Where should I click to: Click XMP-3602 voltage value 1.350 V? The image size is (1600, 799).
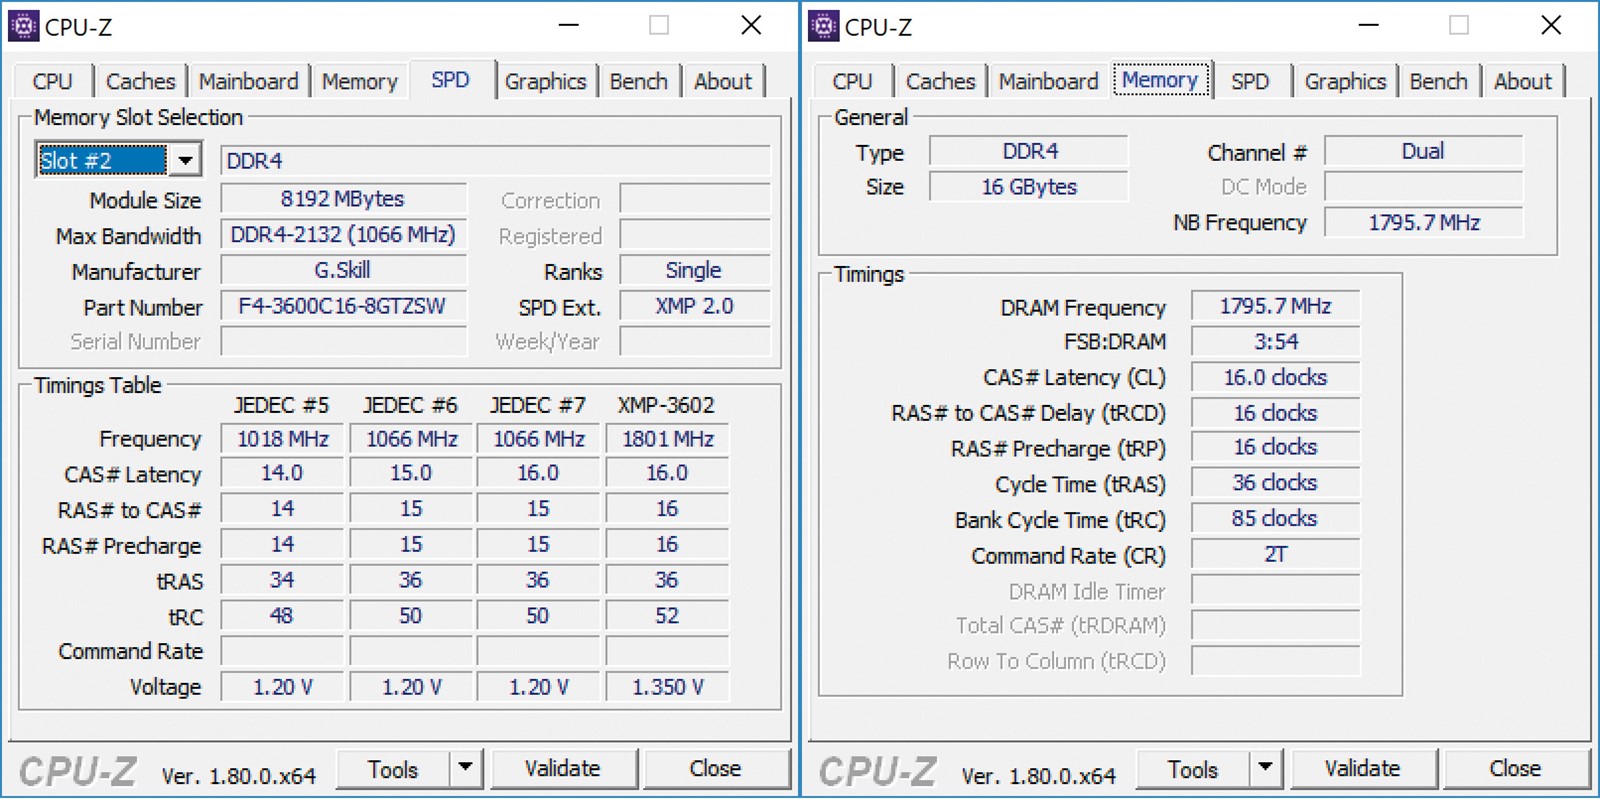(667, 687)
